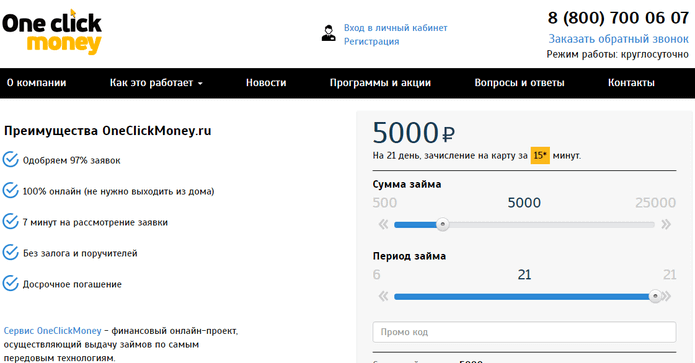
Task: Click the user account person icon
Action: click(x=328, y=34)
